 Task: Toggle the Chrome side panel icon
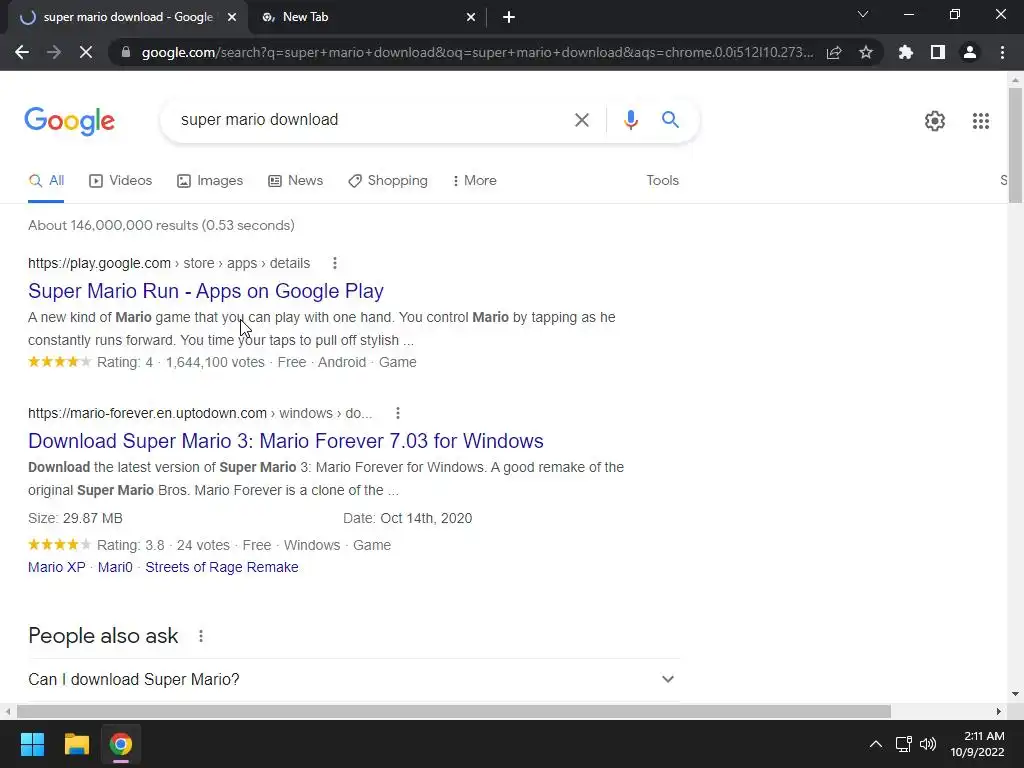(x=938, y=52)
